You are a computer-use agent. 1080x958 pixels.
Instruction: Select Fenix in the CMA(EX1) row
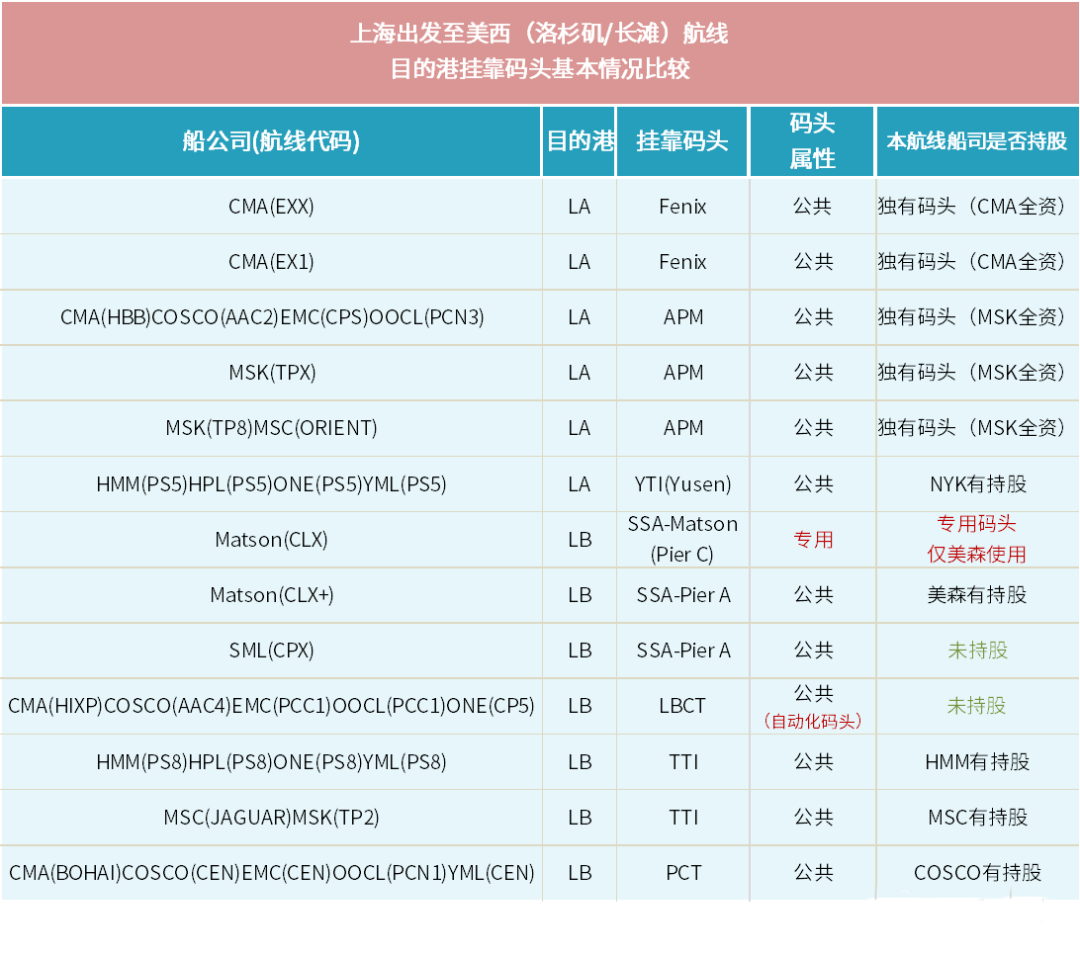pos(683,262)
